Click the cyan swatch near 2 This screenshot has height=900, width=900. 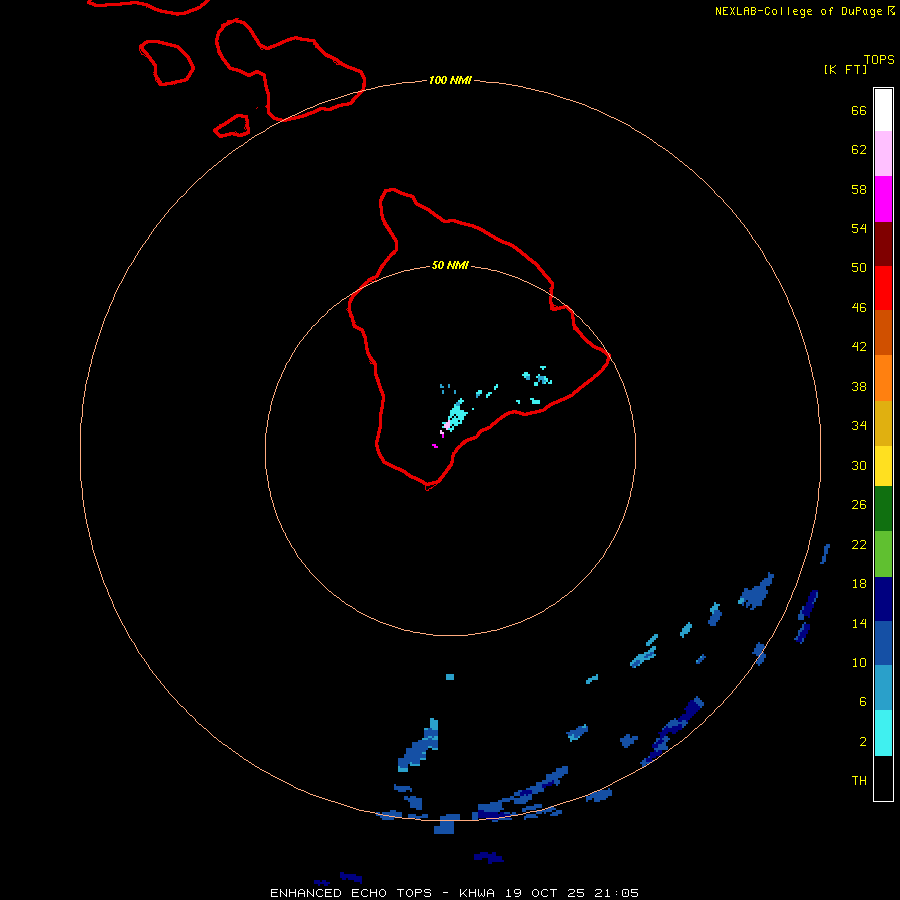click(883, 733)
